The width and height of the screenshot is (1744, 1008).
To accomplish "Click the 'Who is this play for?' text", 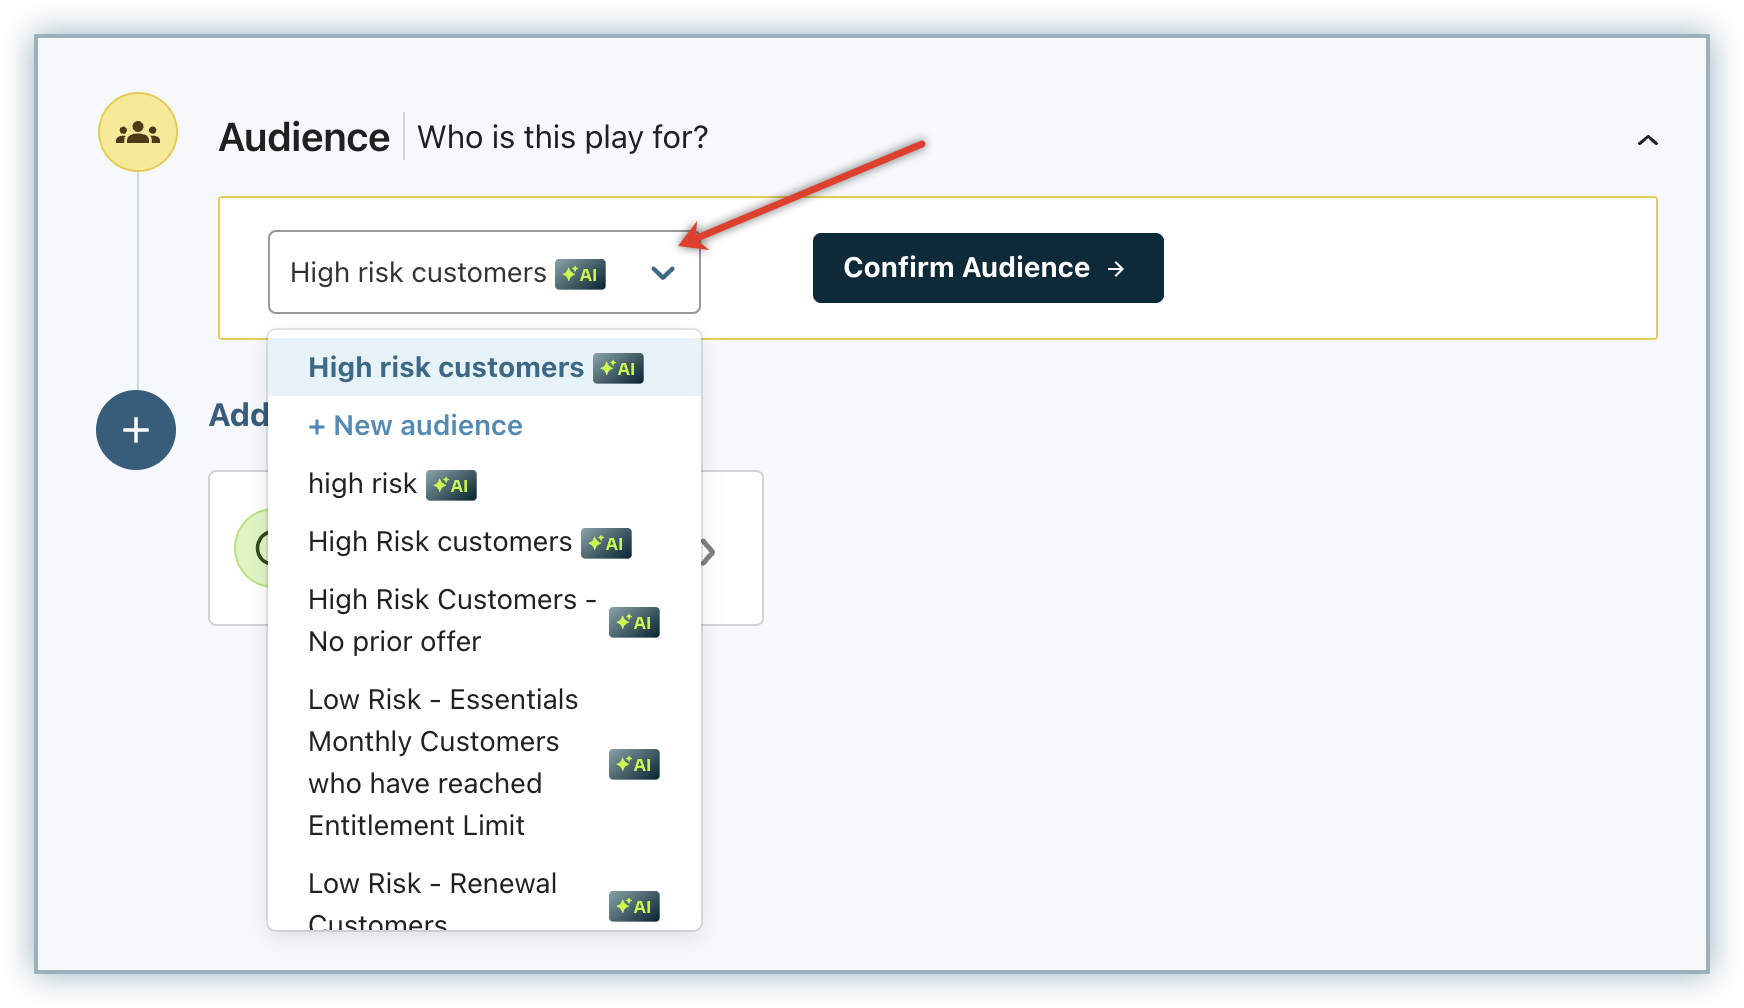I will pyautogui.click(x=563, y=137).
